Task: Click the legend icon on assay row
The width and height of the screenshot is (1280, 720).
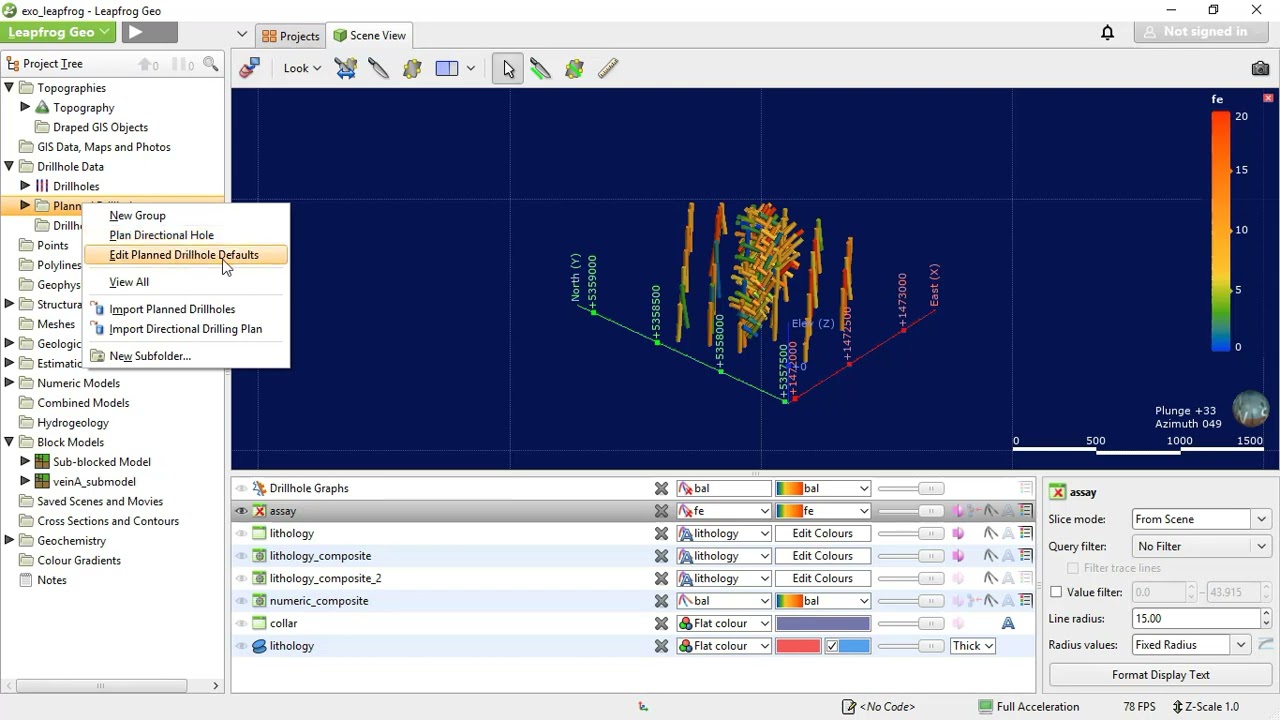Action: (1026, 511)
